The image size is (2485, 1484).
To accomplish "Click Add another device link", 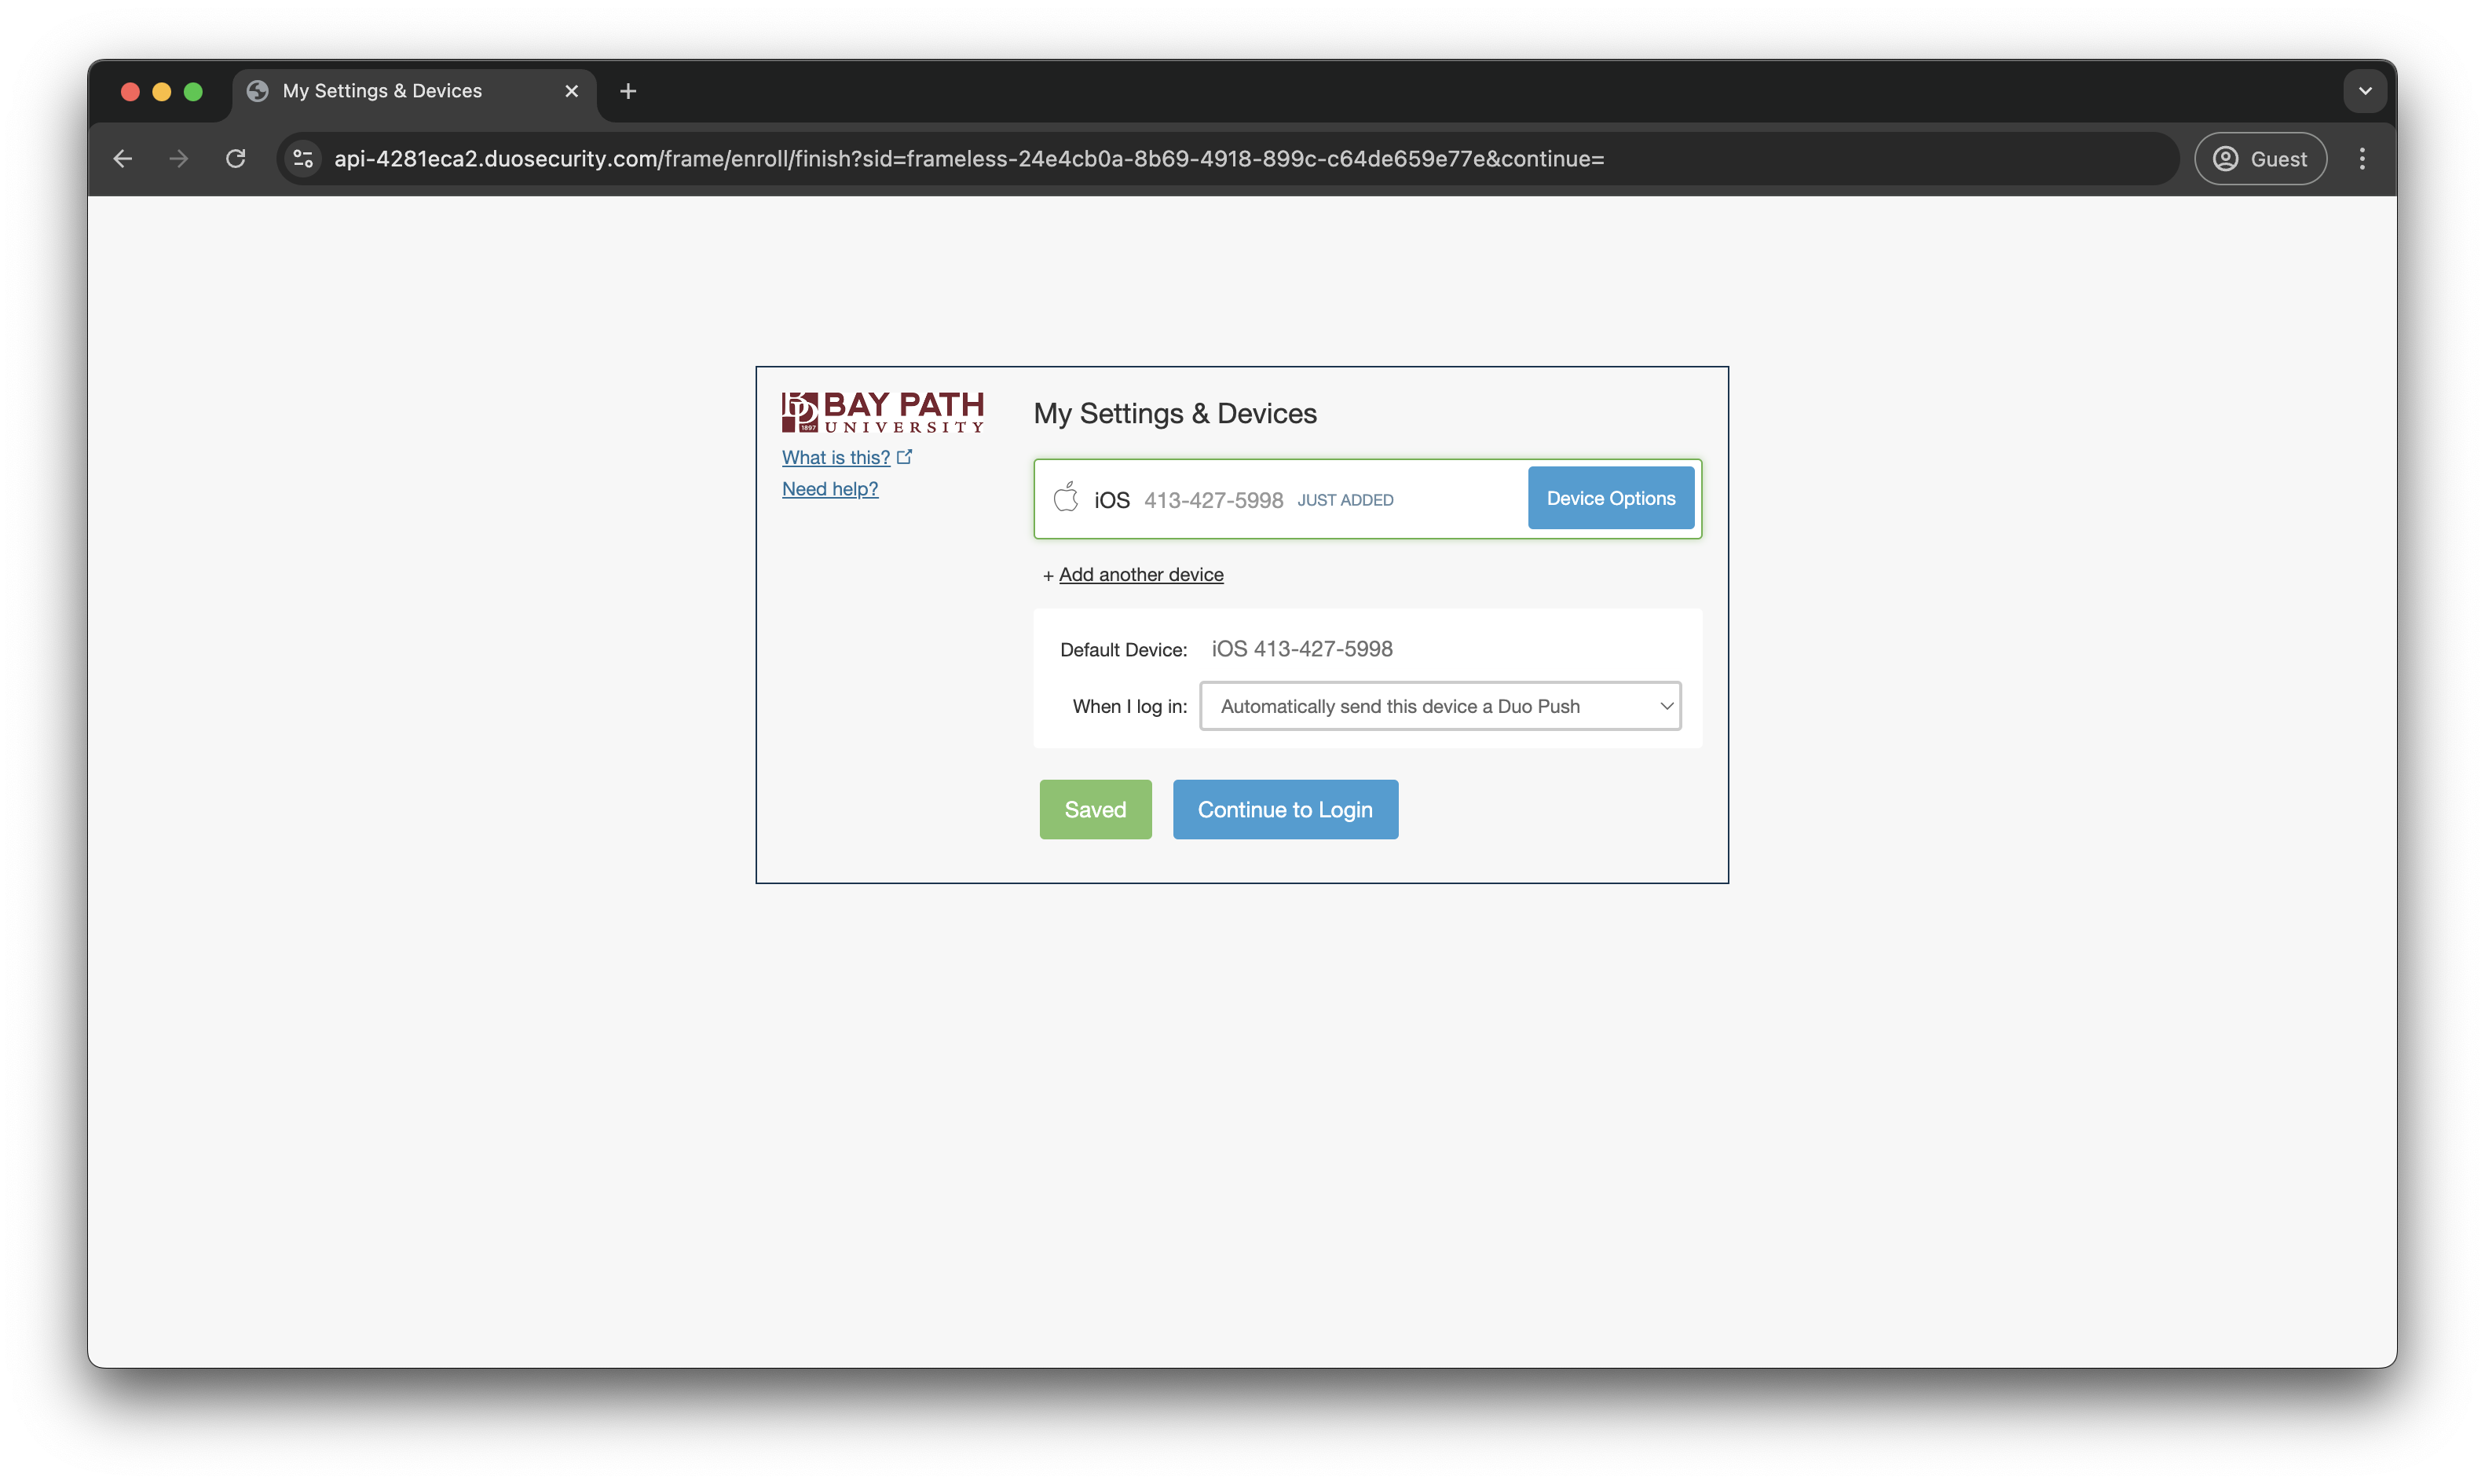I will (1141, 575).
